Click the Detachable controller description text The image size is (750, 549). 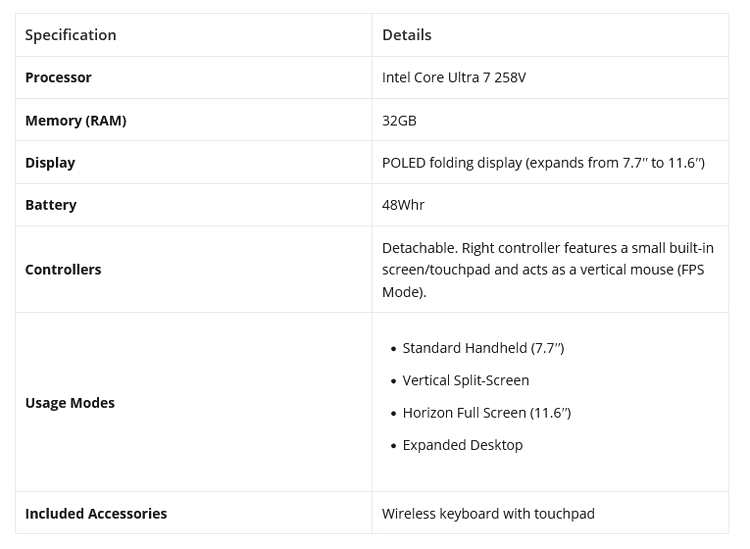pyautogui.click(x=547, y=248)
